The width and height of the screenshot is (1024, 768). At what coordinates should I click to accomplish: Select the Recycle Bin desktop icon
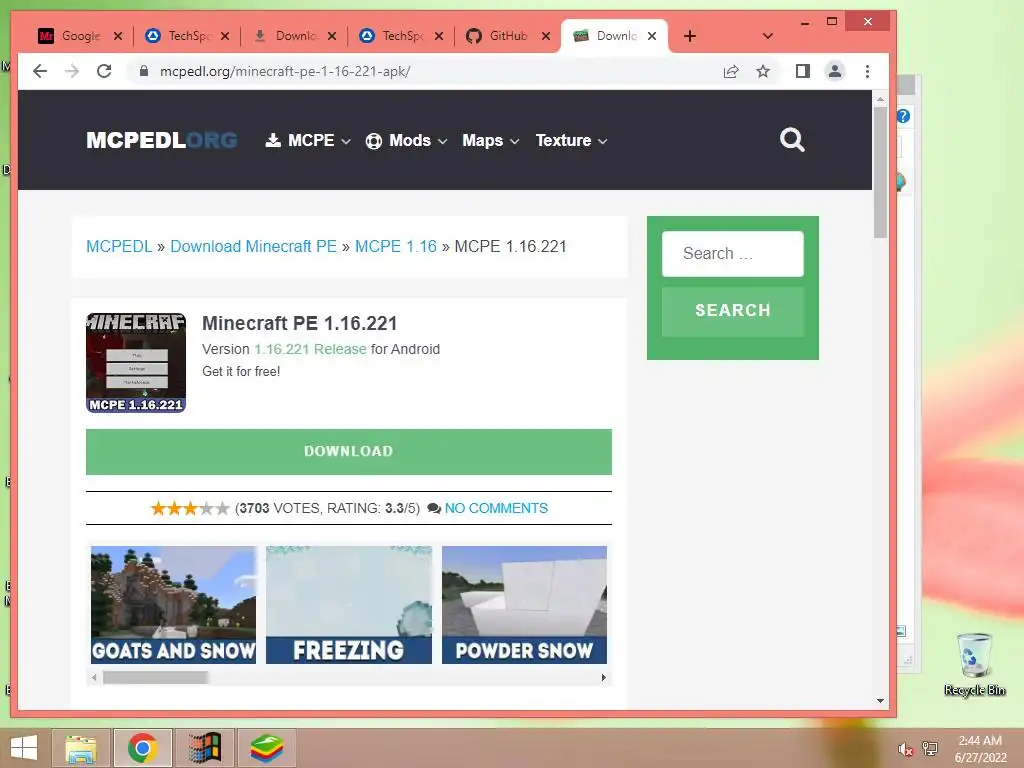click(974, 665)
